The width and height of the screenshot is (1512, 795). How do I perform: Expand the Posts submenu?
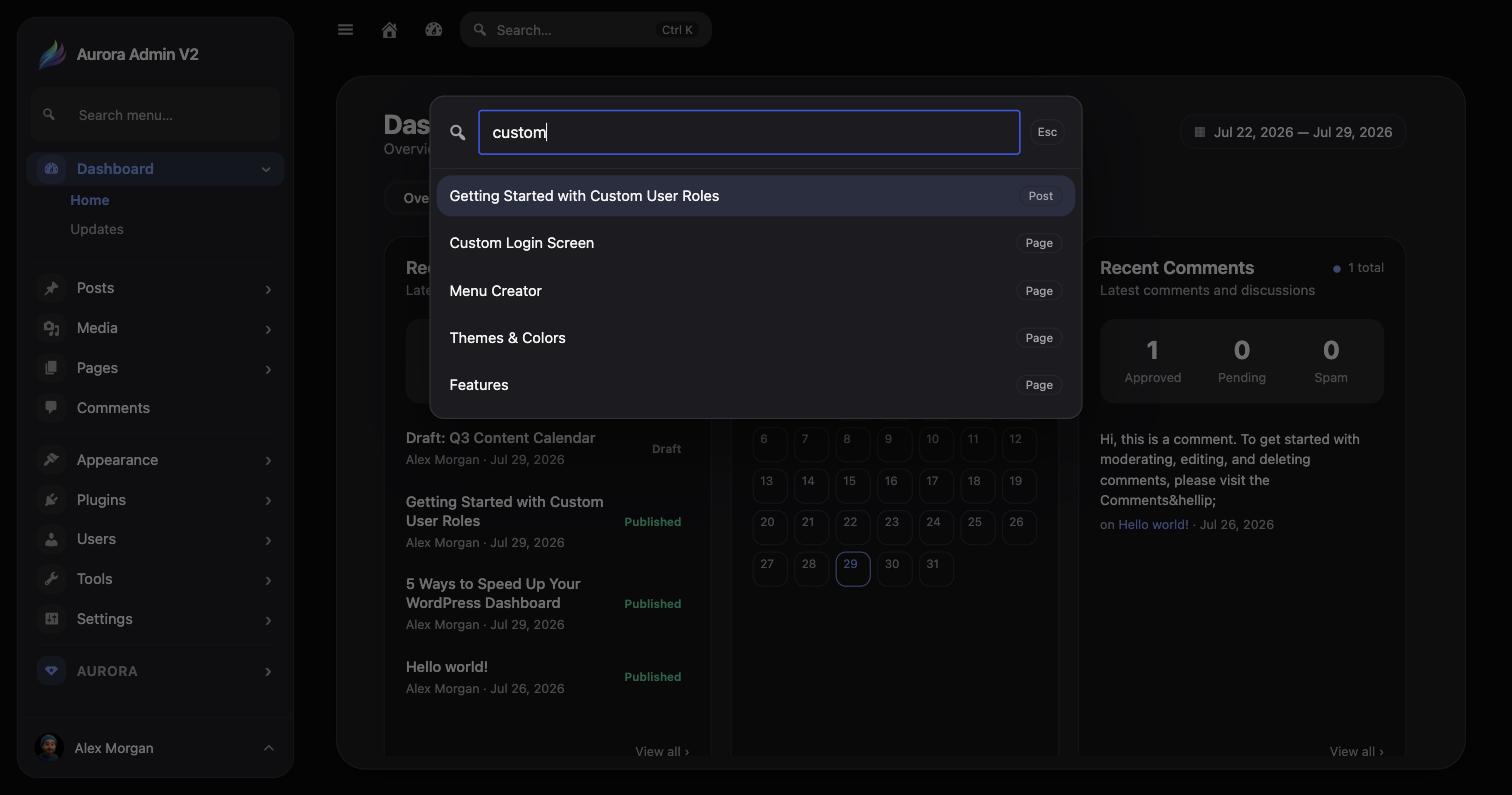point(268,289)
